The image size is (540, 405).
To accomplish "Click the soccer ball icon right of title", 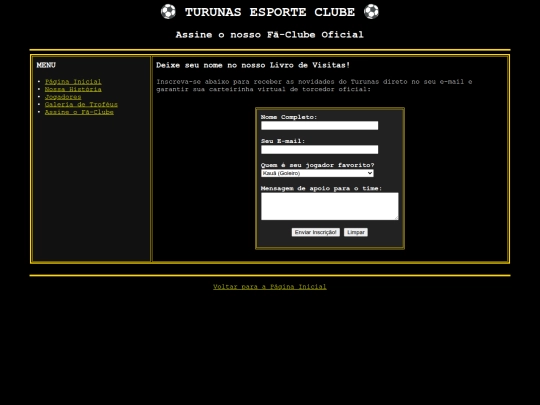I will [371, 12].
